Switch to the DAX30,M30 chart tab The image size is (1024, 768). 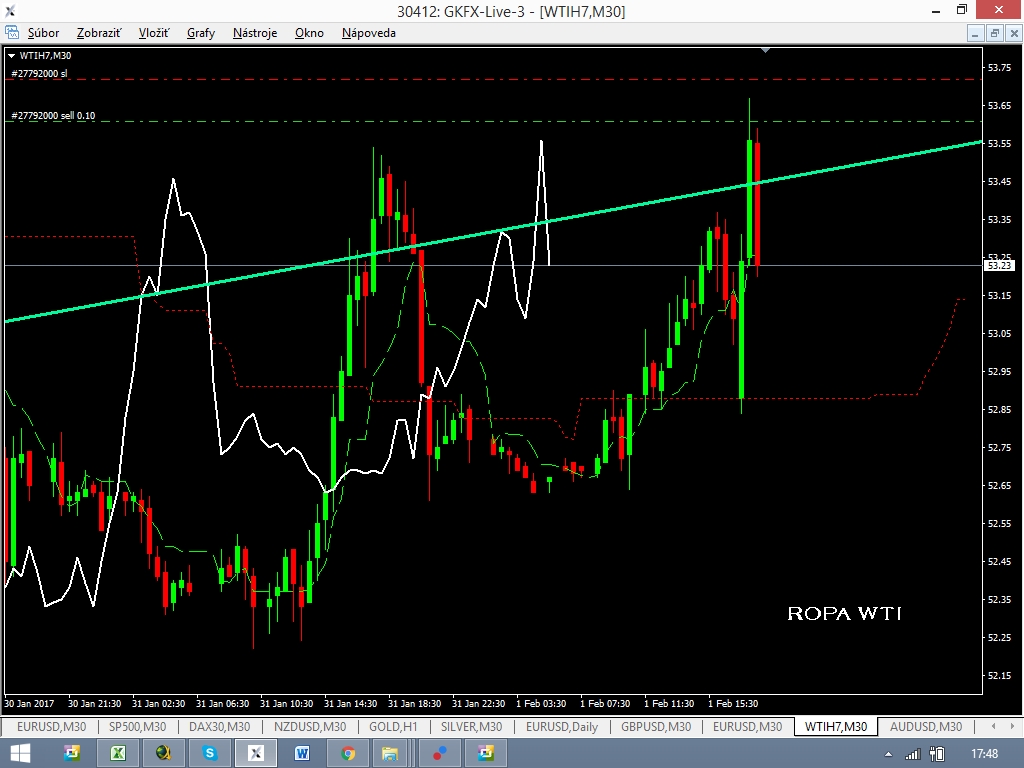point(219,726)
